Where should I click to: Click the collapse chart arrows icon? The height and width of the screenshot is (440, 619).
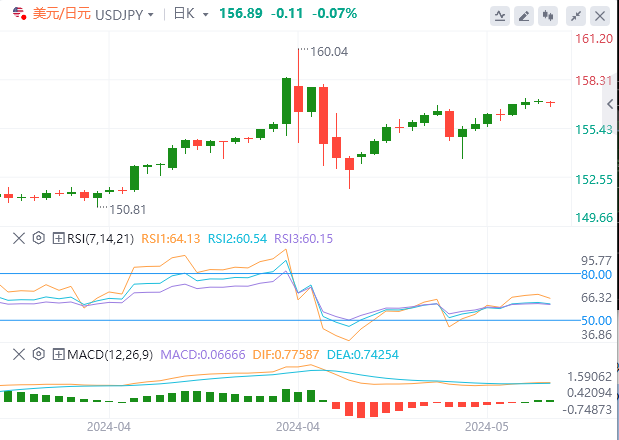coord(576,16)
